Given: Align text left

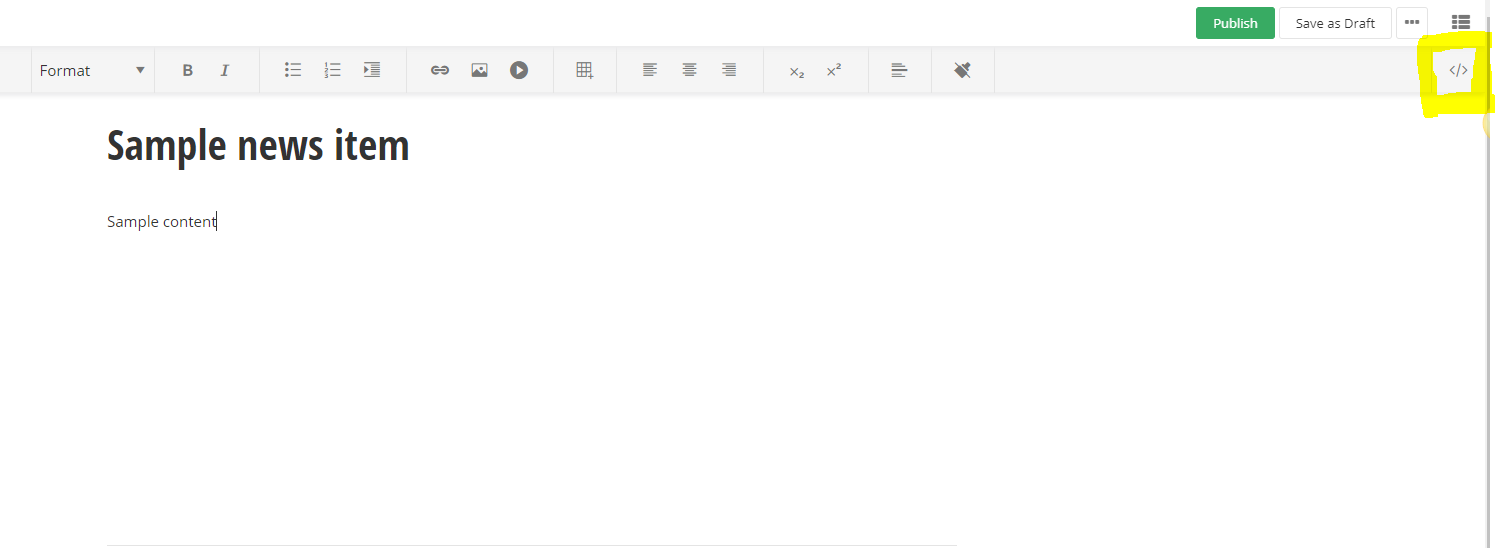Looking at the screenshot, I should click(x=650, y=70).
